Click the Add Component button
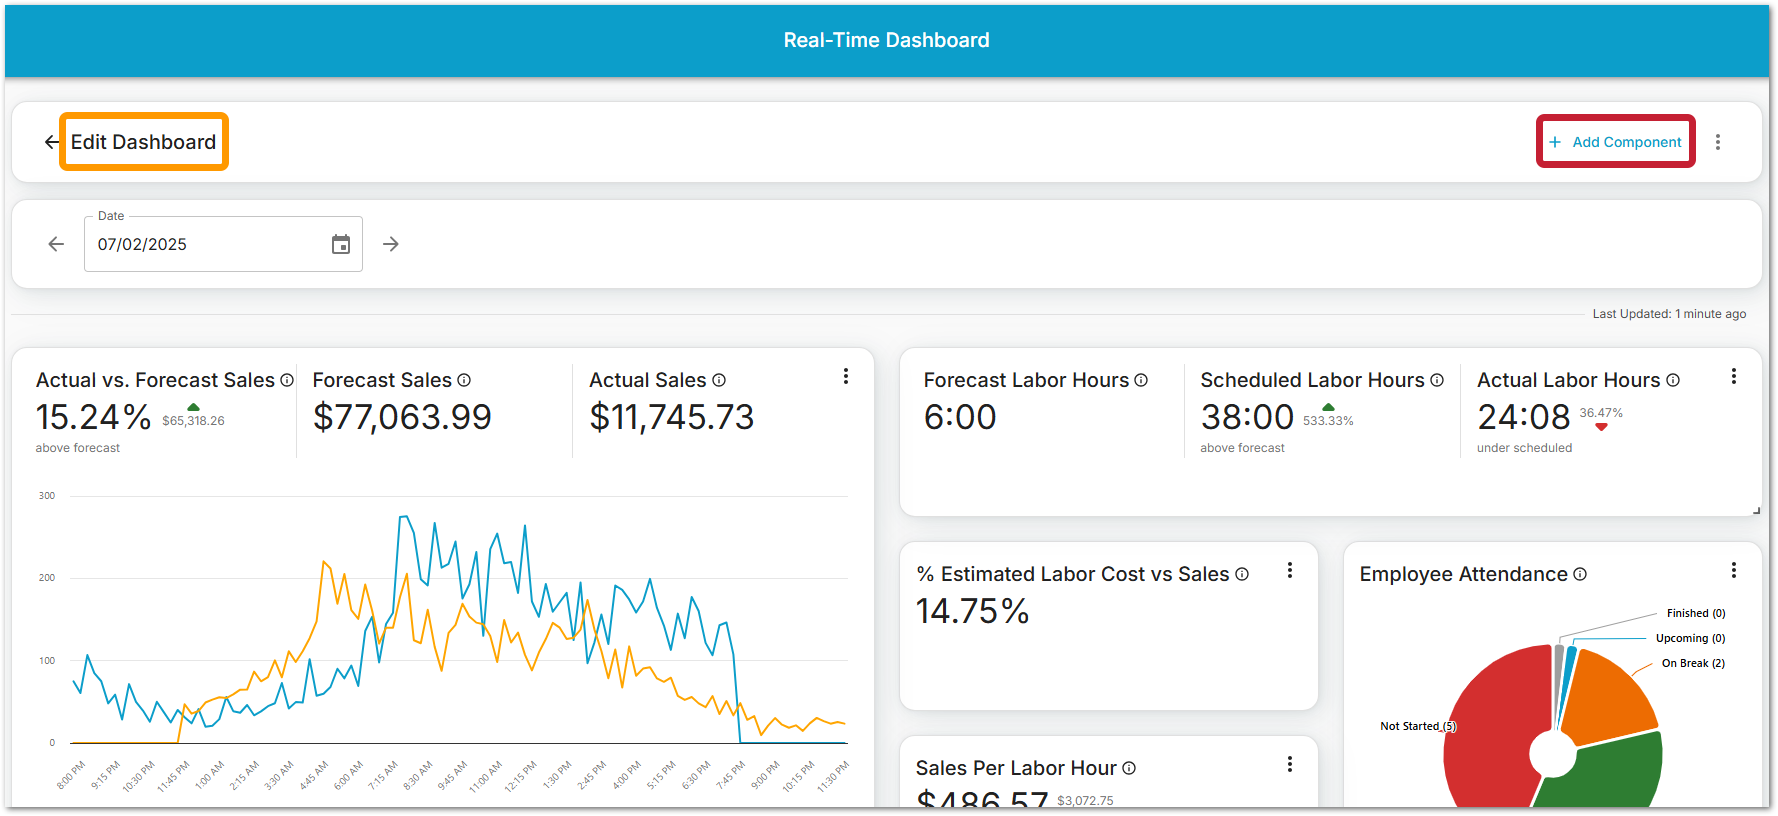1778x816 pixels. (1615, 142)
